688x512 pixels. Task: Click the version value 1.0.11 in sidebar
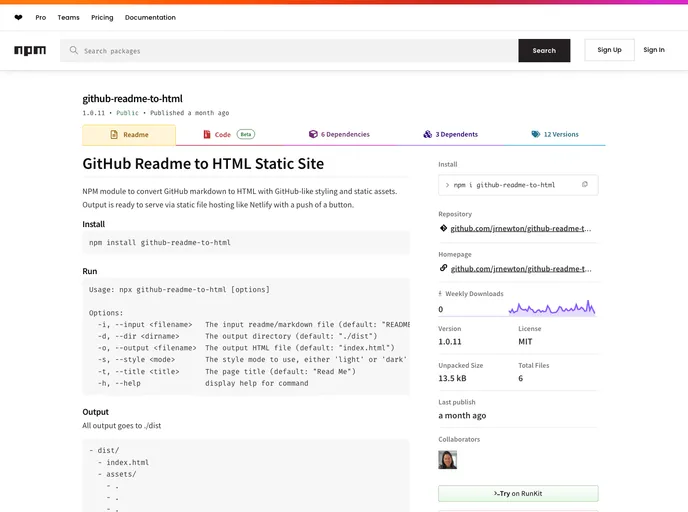[450, 342]
